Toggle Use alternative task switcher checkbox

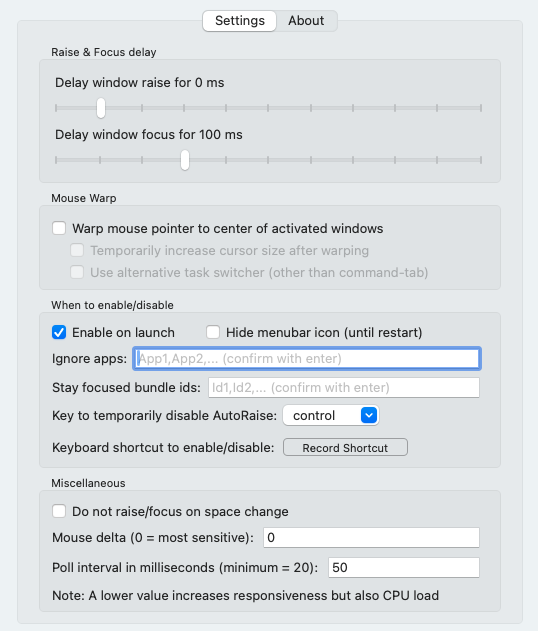(x=77, y=272)
